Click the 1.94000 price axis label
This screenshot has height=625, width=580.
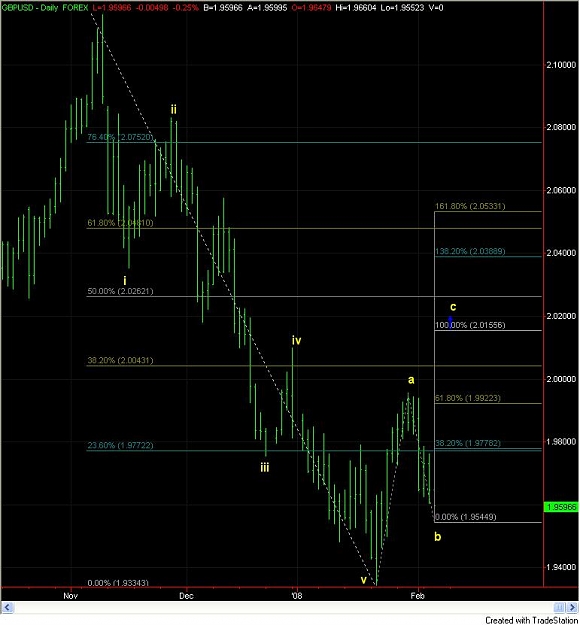pyautogui.click(x=561, y=567)
